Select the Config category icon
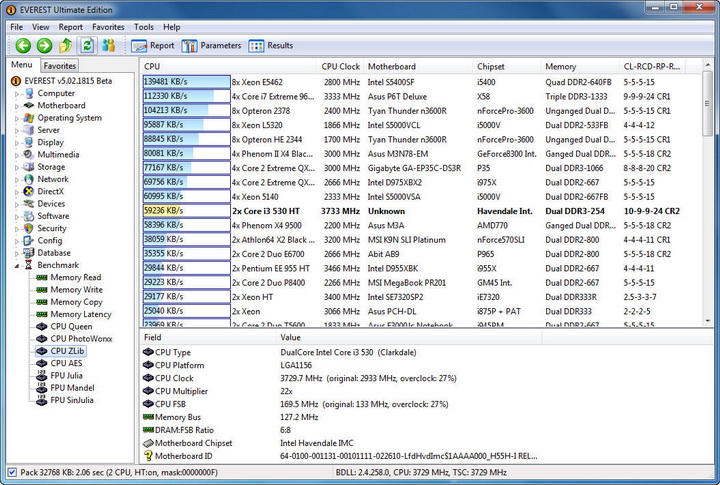 (29, 240)
